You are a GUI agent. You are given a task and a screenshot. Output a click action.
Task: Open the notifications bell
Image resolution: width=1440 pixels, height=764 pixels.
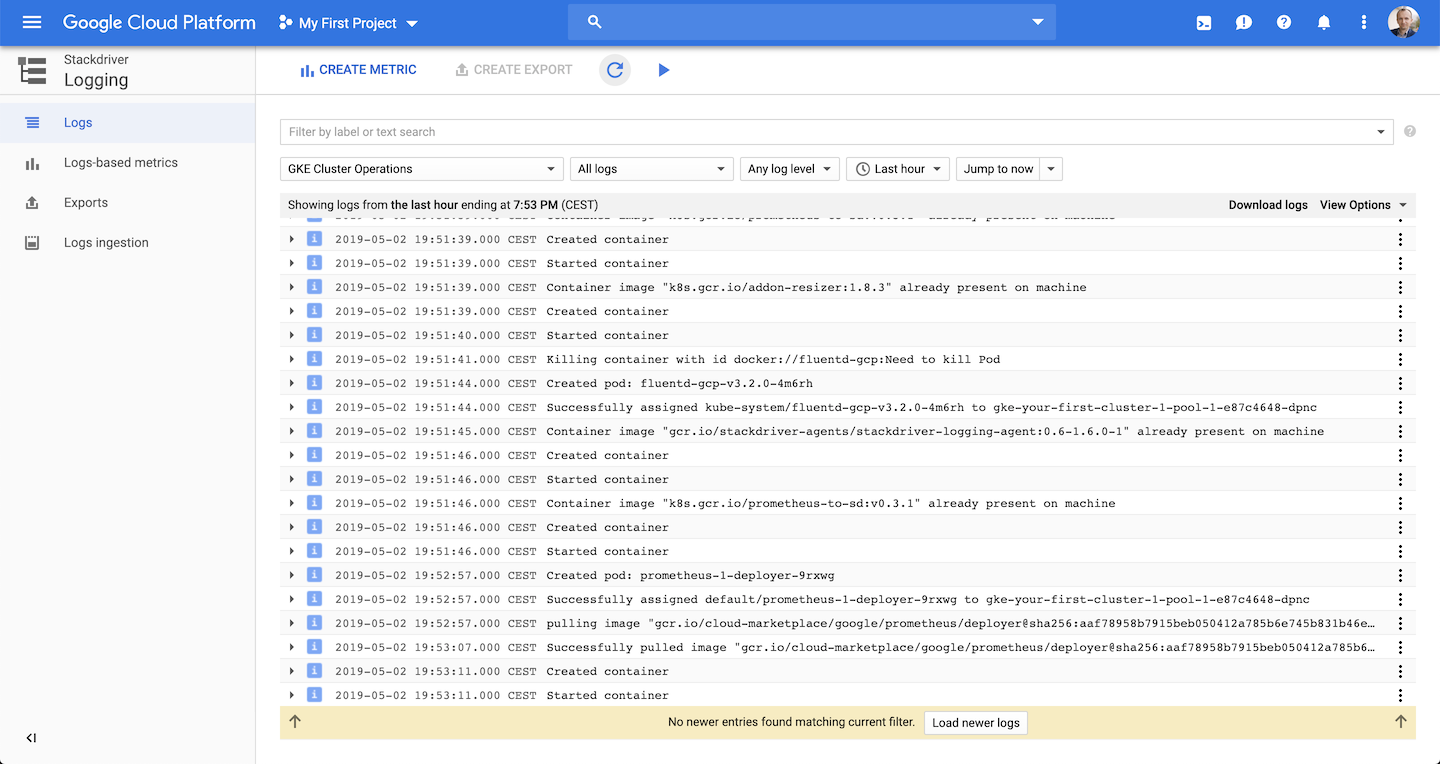click(x=1324, y=22)
